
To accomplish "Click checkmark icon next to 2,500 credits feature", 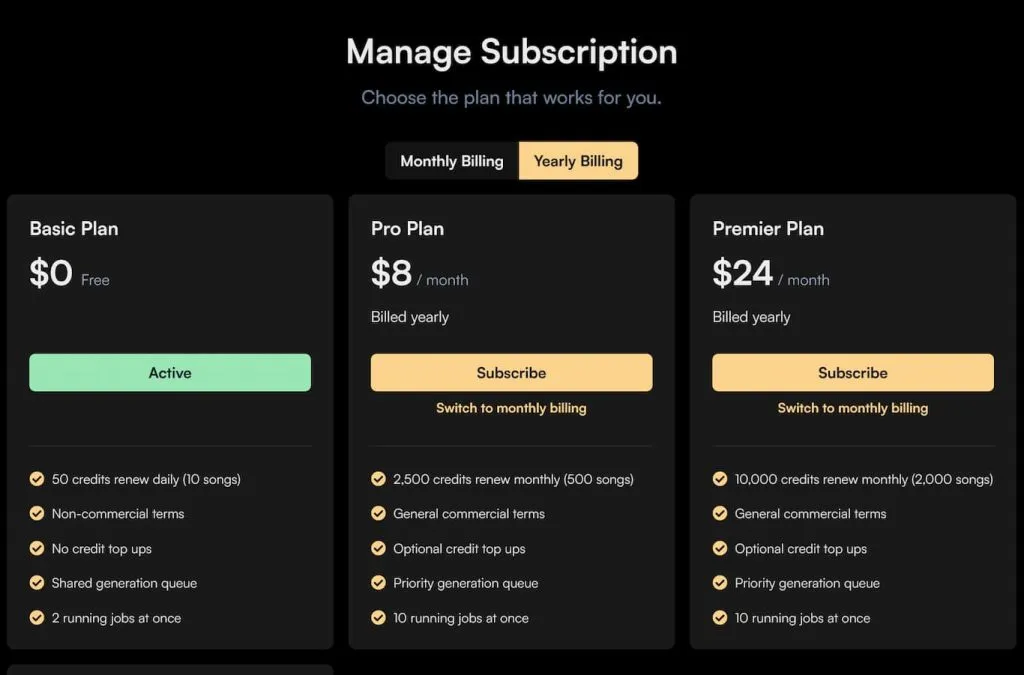I will coord(378,479).
